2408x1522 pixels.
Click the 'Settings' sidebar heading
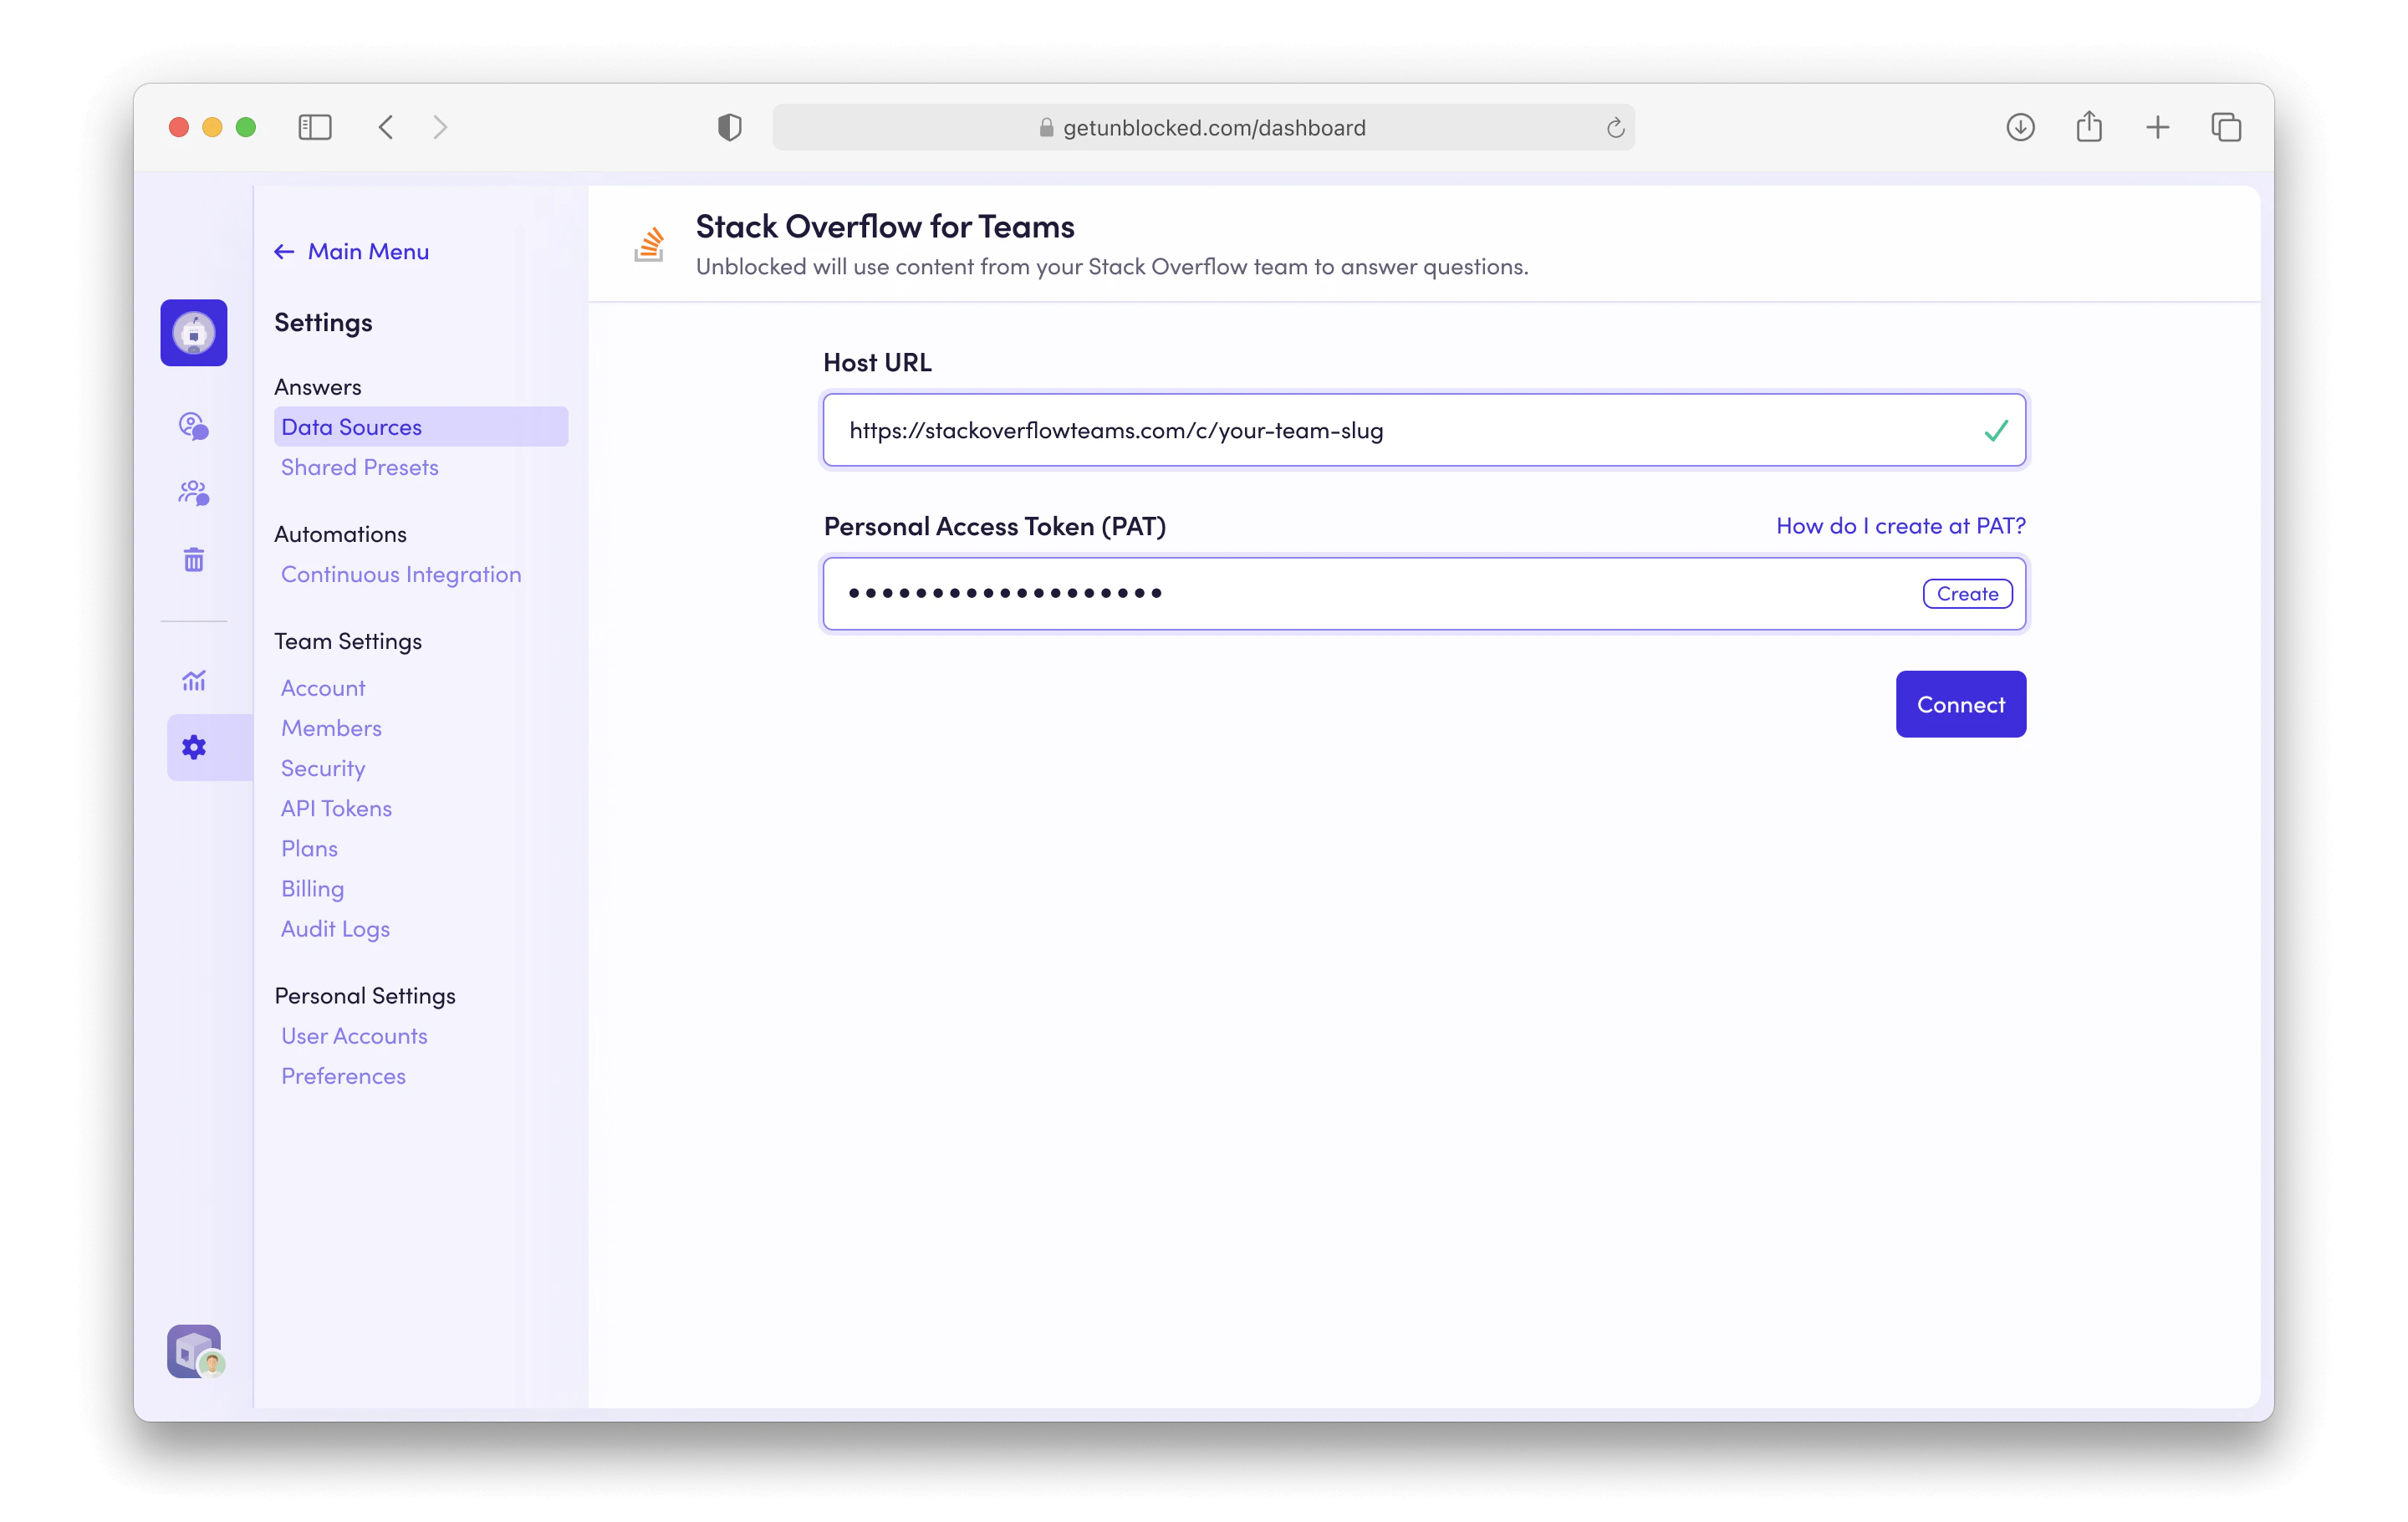point(323,322)
